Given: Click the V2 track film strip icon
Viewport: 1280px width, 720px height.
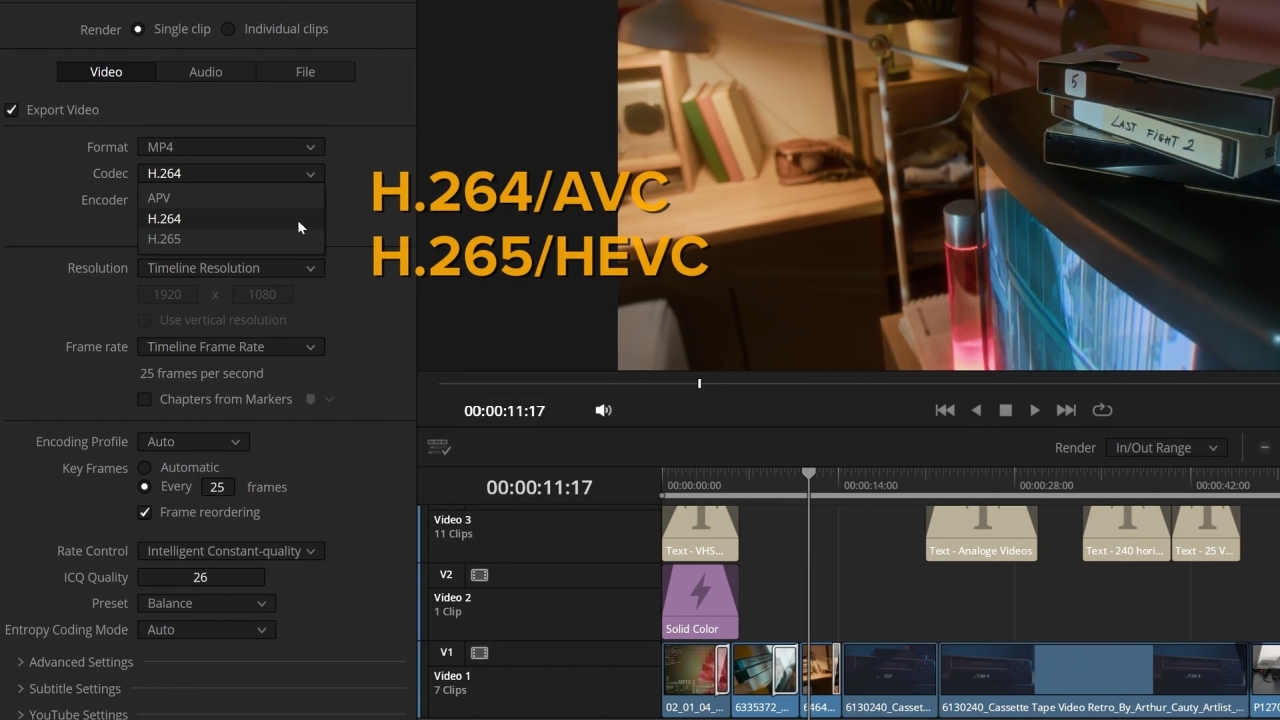Looking at the screenshot, I should tap(479, 575).
